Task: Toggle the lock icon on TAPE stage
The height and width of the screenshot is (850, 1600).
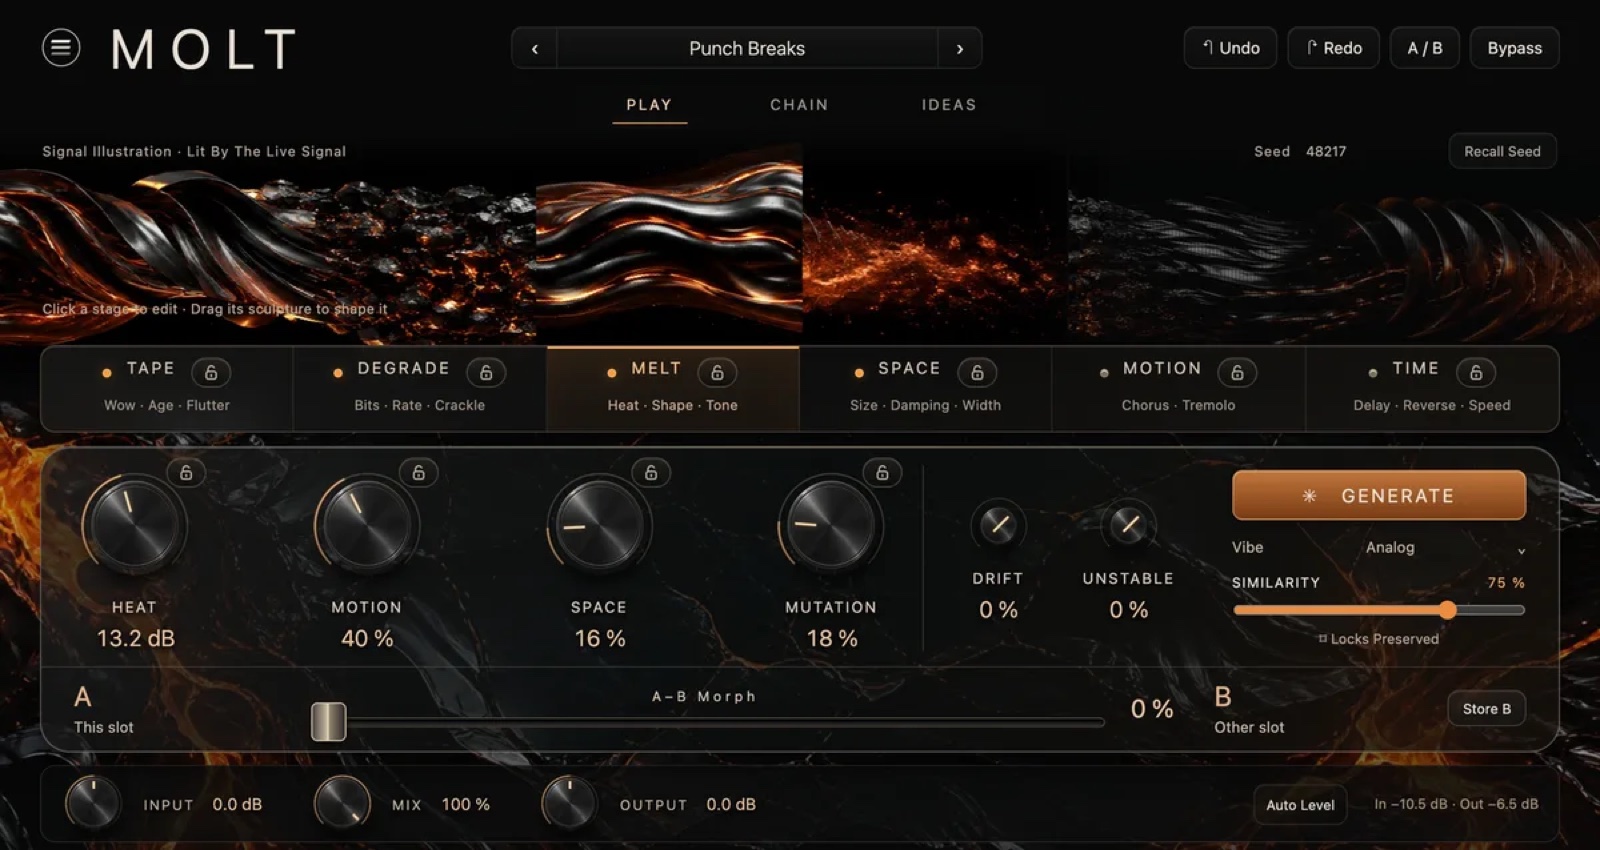Action: [211, 372]
